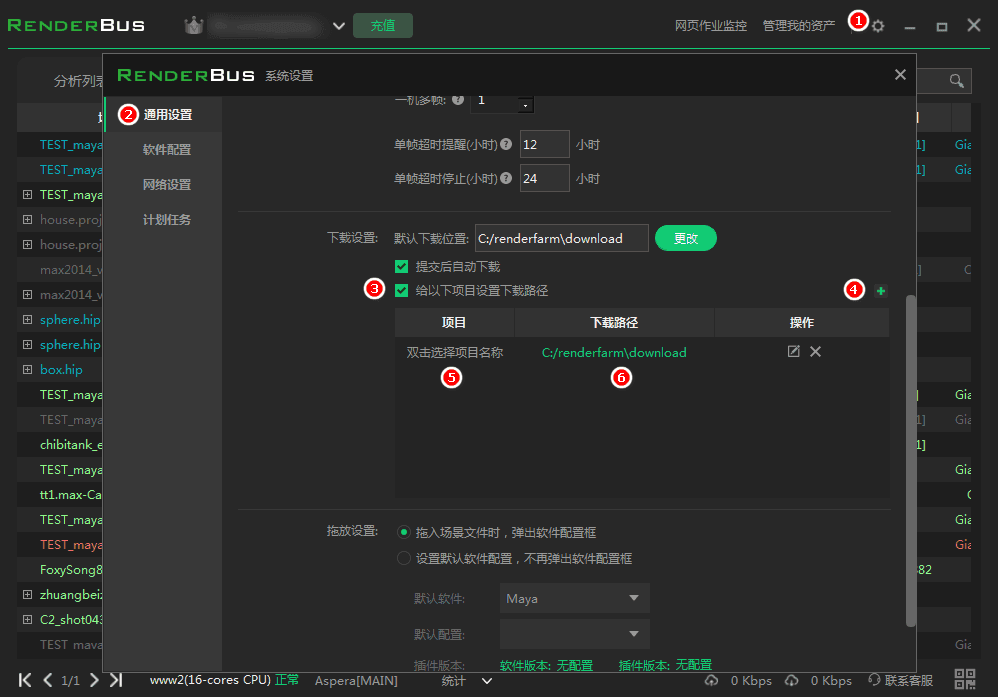Edit the download path row entry
The width and height of the screenshot is (998, 697).
point(794,352)
